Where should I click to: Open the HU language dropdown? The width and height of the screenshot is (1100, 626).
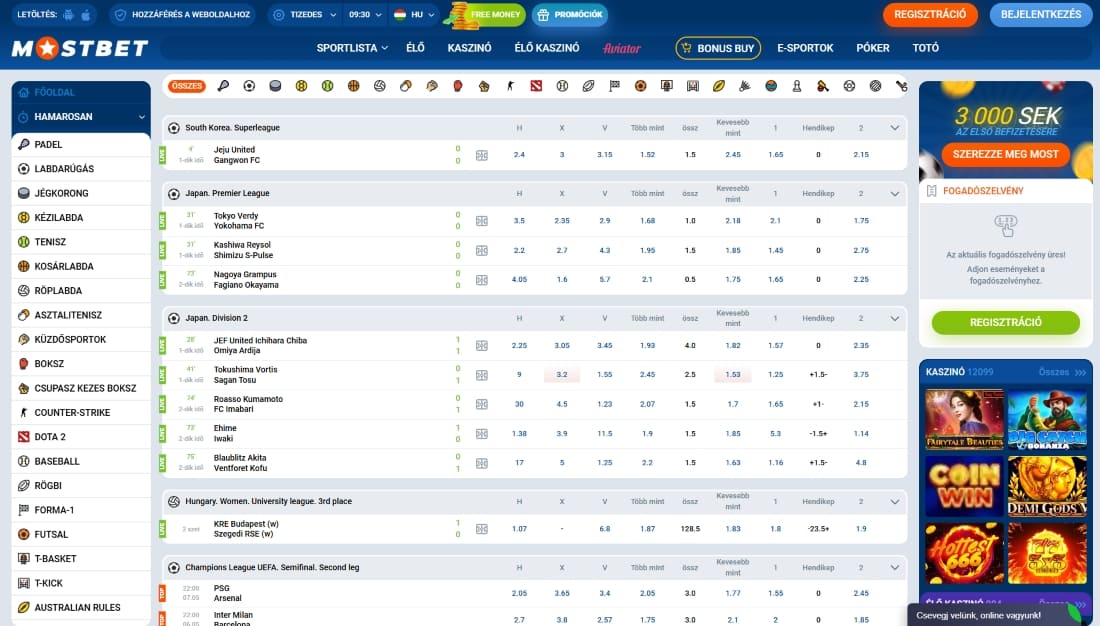[415, 14]
